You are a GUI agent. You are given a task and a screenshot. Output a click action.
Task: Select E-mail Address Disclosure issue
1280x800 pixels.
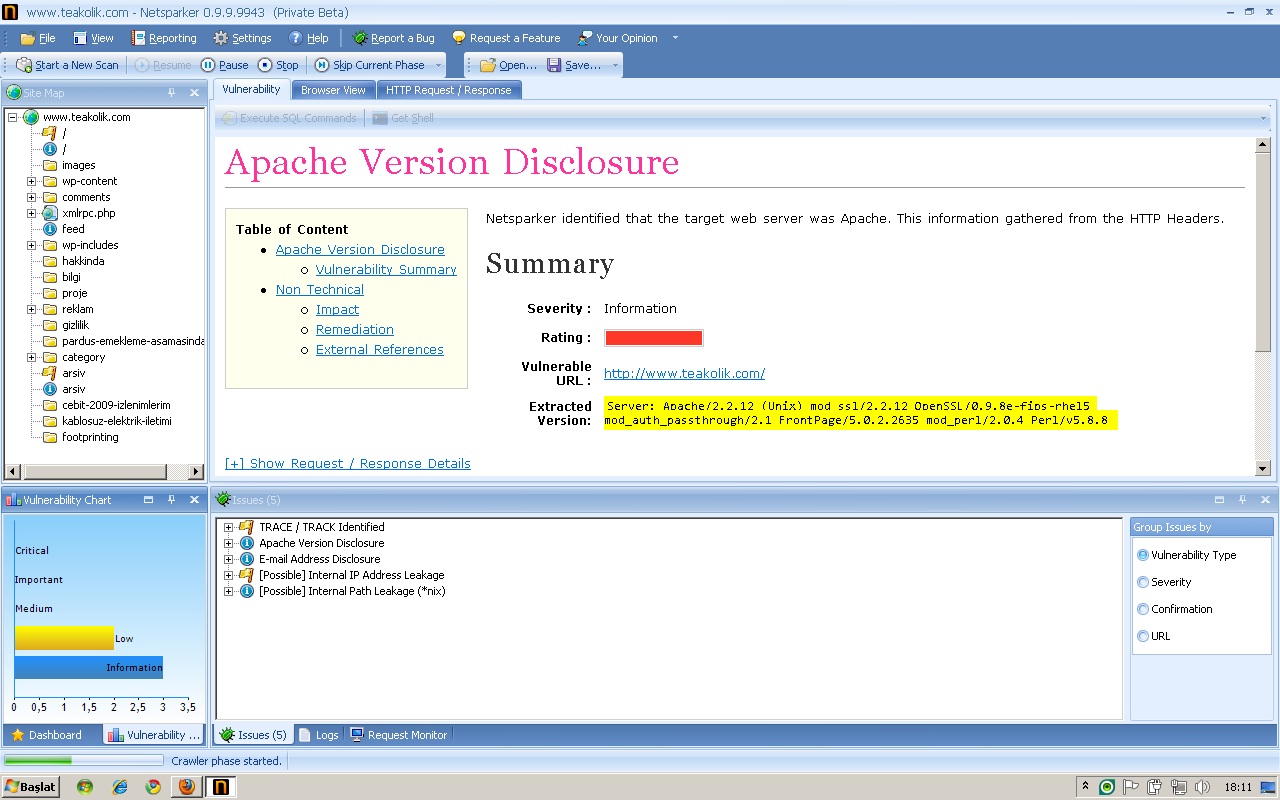click(319, 559)
